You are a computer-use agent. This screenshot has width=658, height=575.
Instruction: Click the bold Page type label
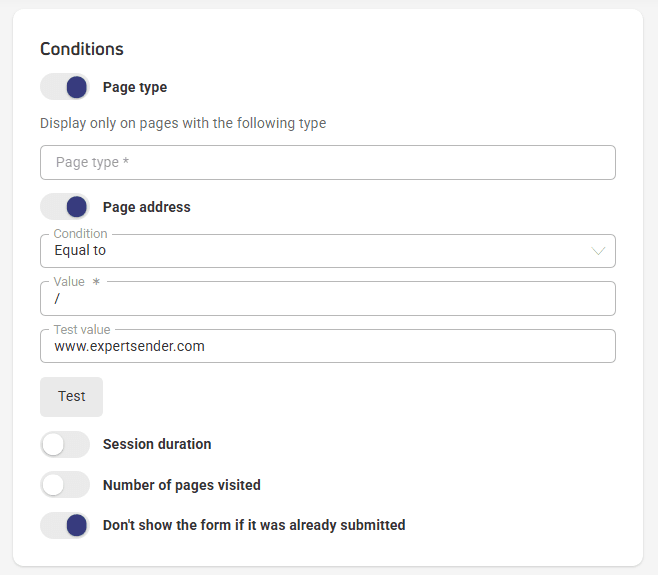click(x=135, y=87)
